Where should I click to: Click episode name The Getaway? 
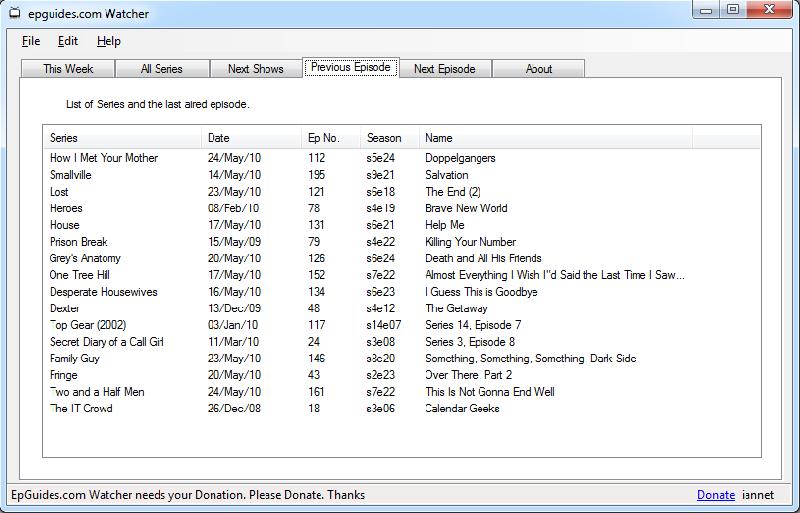456,308
